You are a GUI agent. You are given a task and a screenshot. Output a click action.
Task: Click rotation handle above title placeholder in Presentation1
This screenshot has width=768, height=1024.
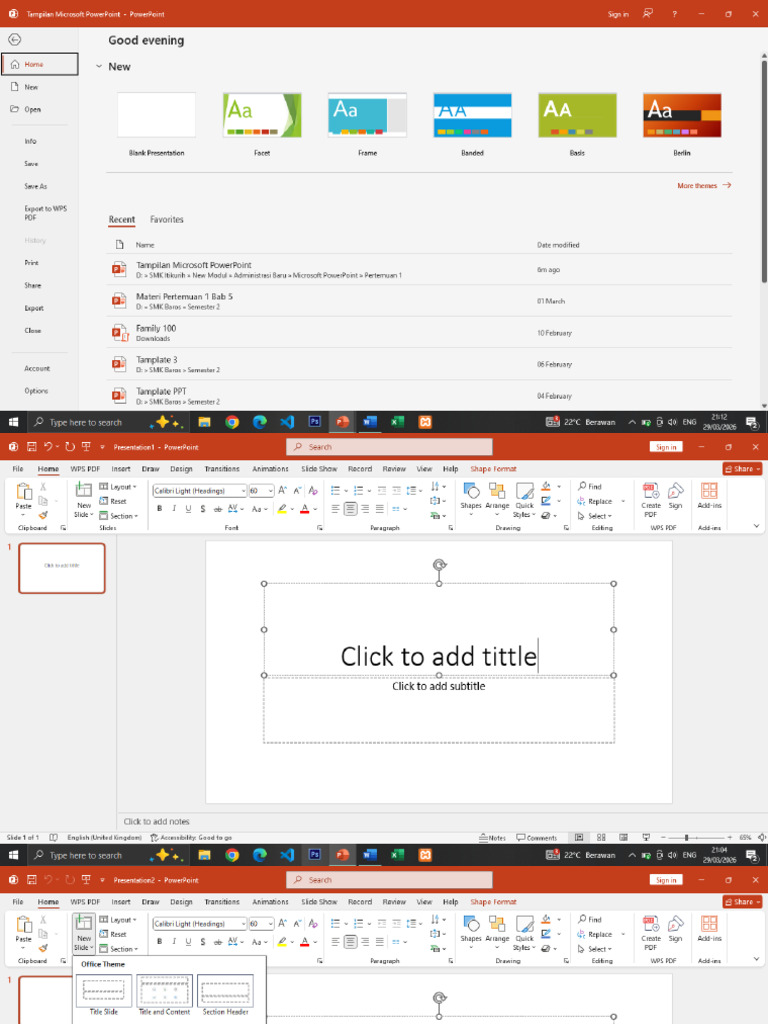pyautogui.click(x=440, y=565)
